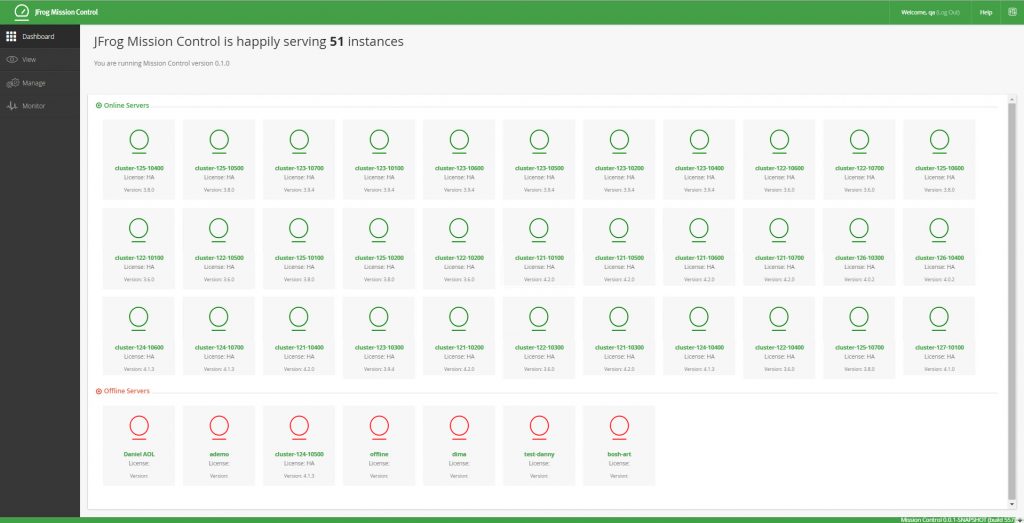Screen dimensions: 1024x523
Task: Click the red cluster-124-10500 offline icon
Action: coord(299,428)
